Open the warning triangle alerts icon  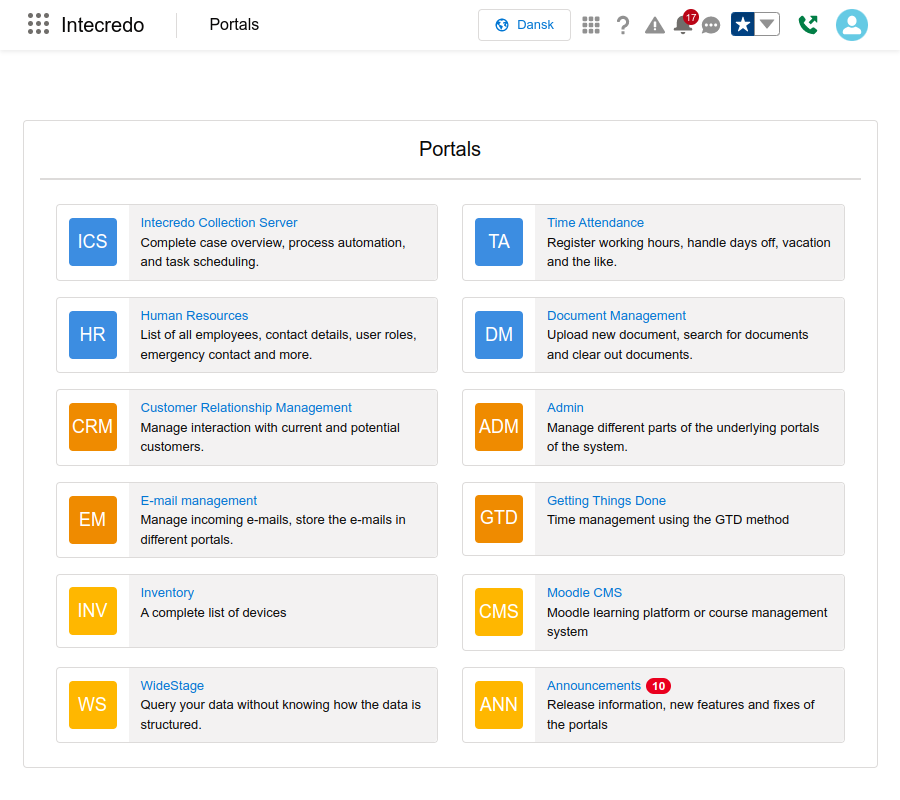pos(655,25)
